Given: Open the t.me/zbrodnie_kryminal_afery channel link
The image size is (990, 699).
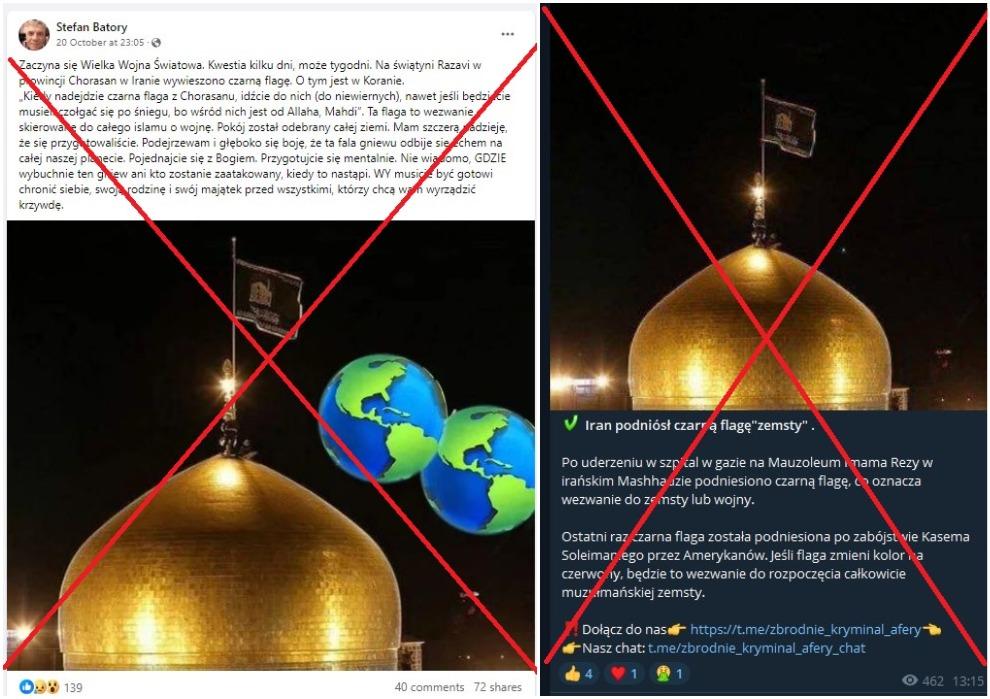Looking at the screenshot, I should (805, 629).
